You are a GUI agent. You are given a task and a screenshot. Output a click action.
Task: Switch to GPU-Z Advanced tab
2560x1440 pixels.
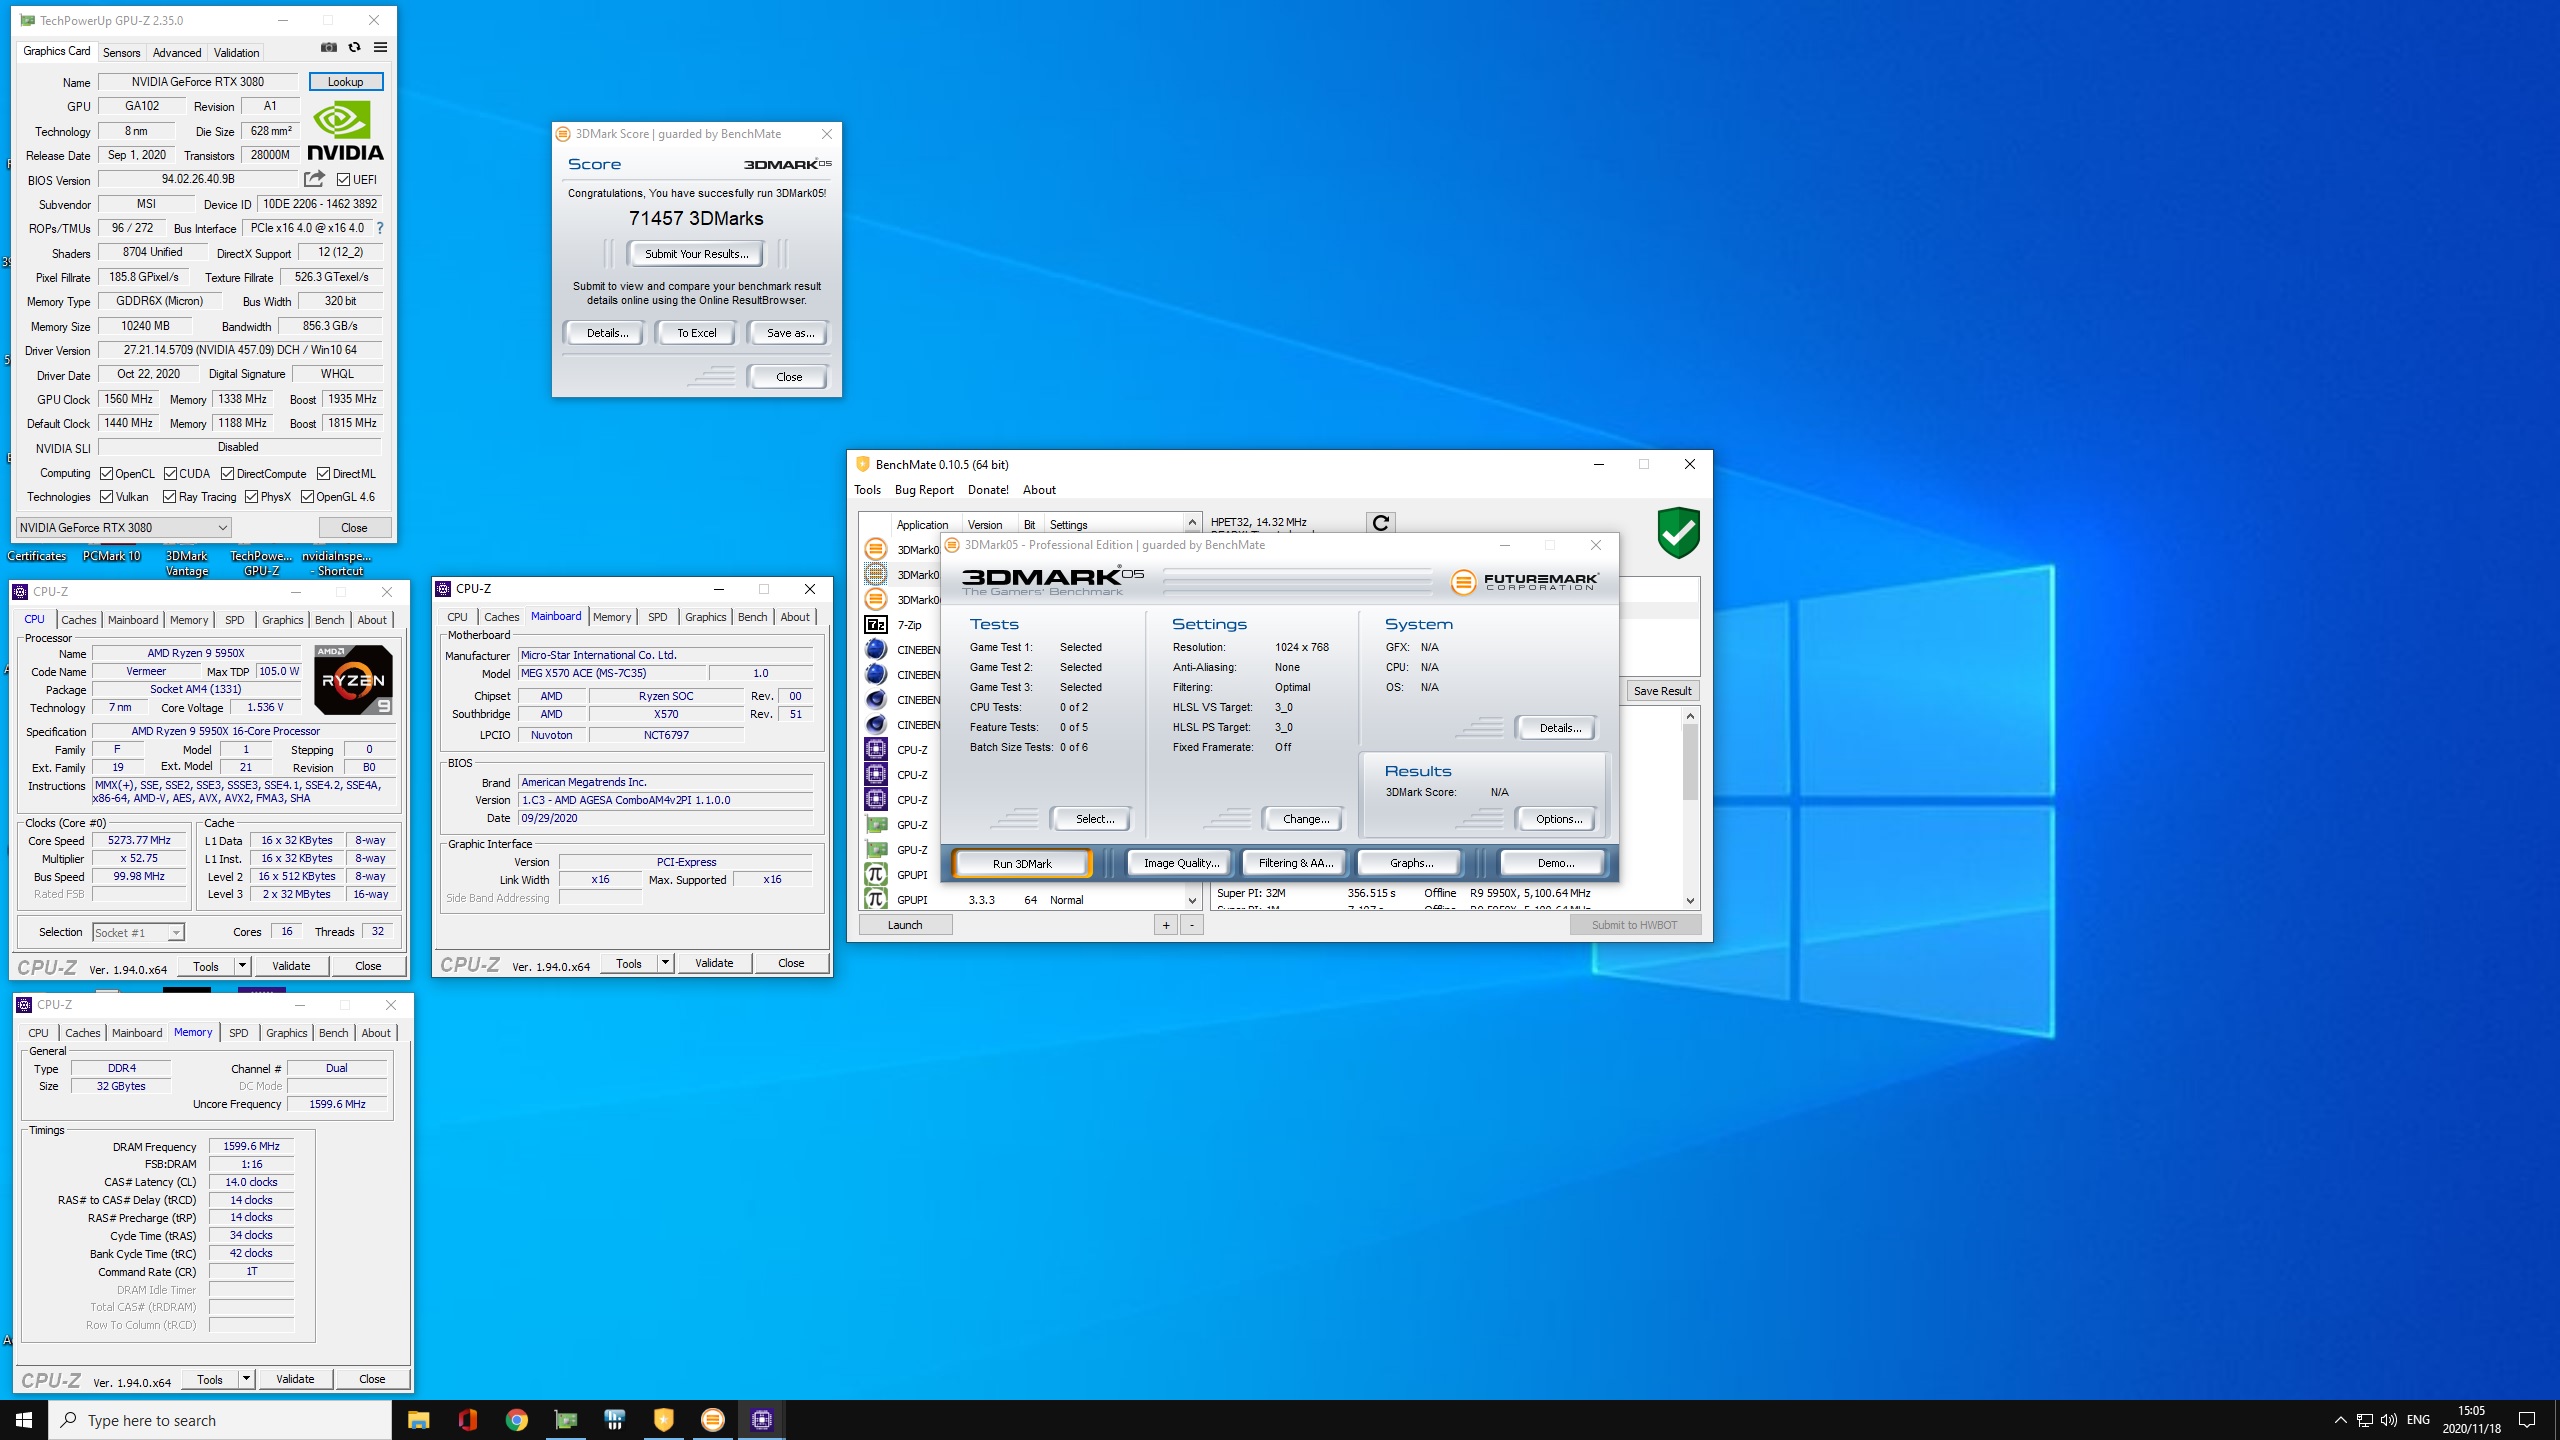pyautogui.click(x=177, y=52)
